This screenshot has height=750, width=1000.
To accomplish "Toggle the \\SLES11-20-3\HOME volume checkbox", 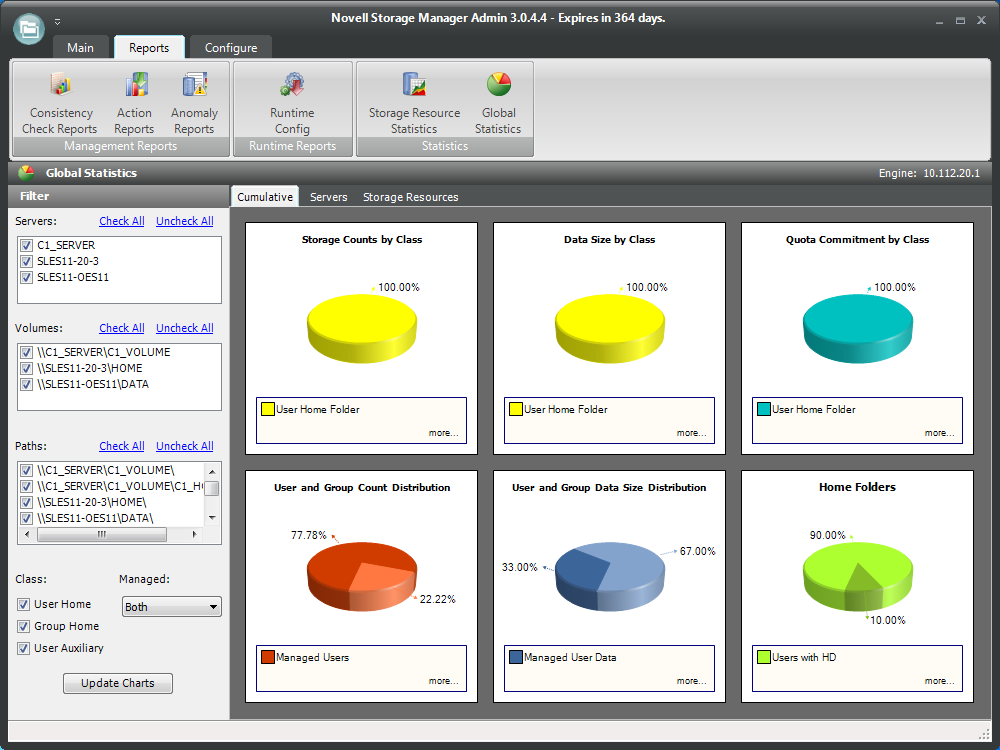I will point(26,368).
